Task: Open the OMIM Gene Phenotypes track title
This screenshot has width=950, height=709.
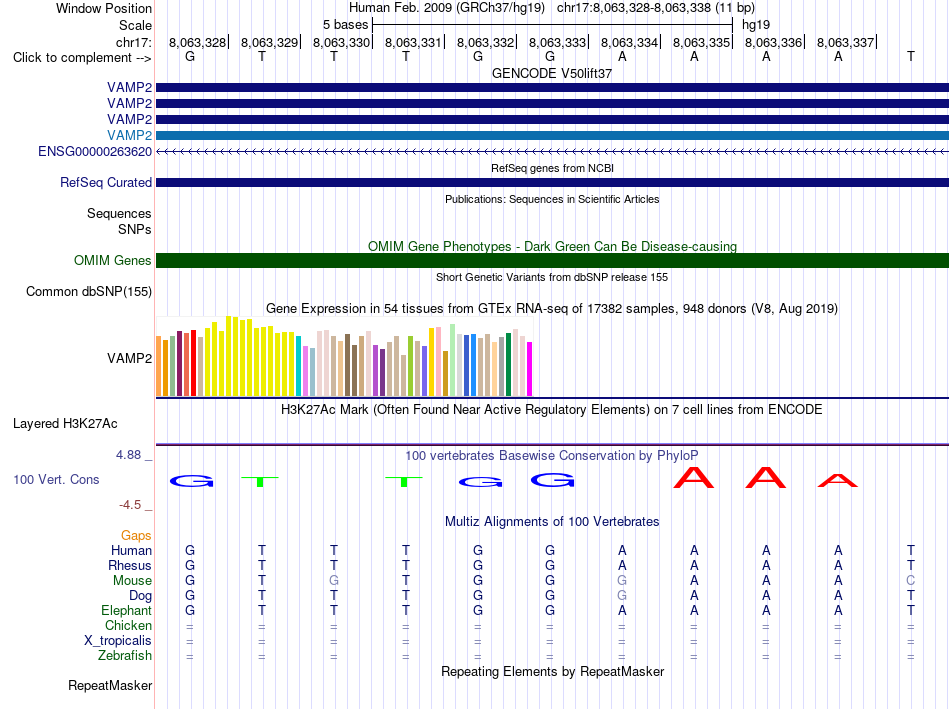Action: (x=552, y=246)
